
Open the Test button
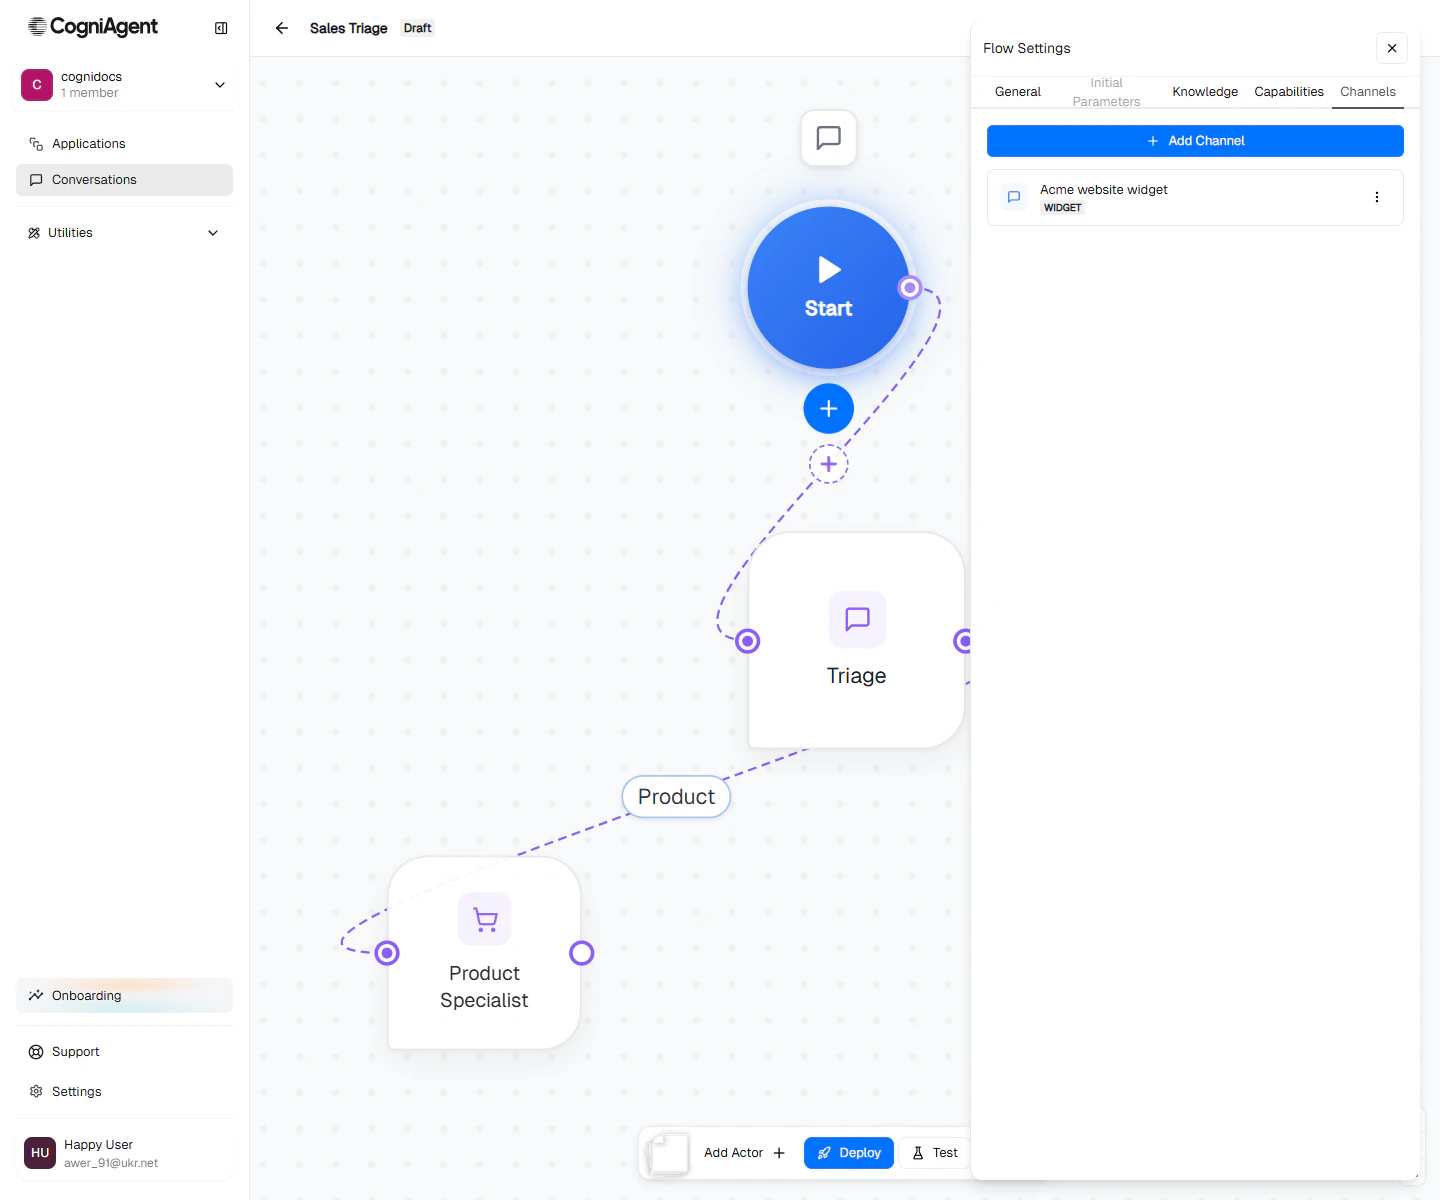pyautogui.click(x=935, y=1153)
